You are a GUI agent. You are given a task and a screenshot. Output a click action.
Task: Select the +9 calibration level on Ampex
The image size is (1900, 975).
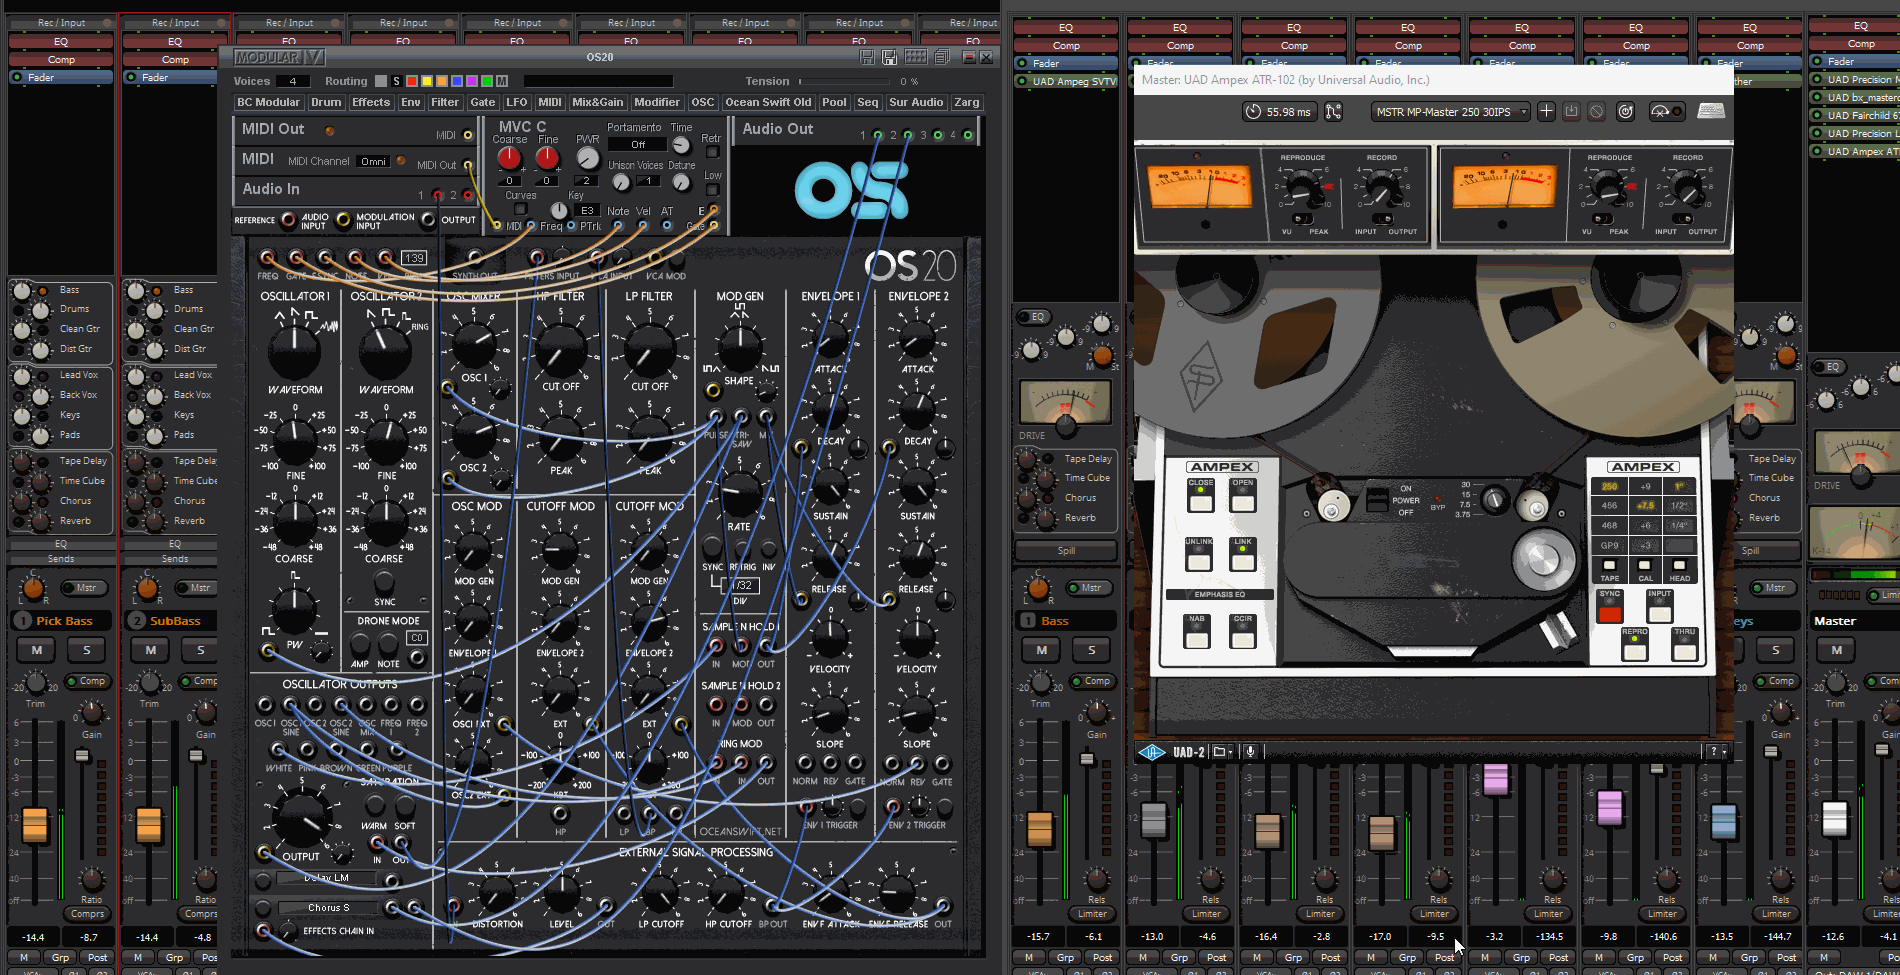(x=1645, y=486)
